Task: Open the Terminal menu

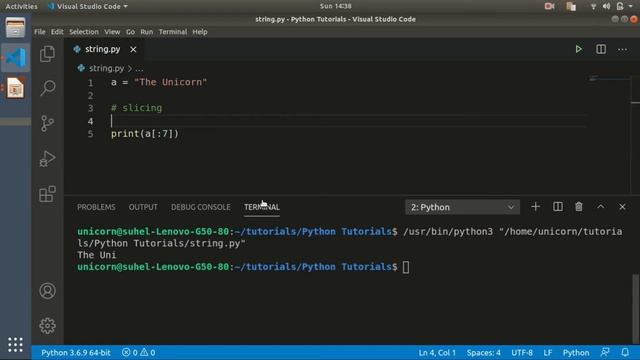Action: coord(173,32)
